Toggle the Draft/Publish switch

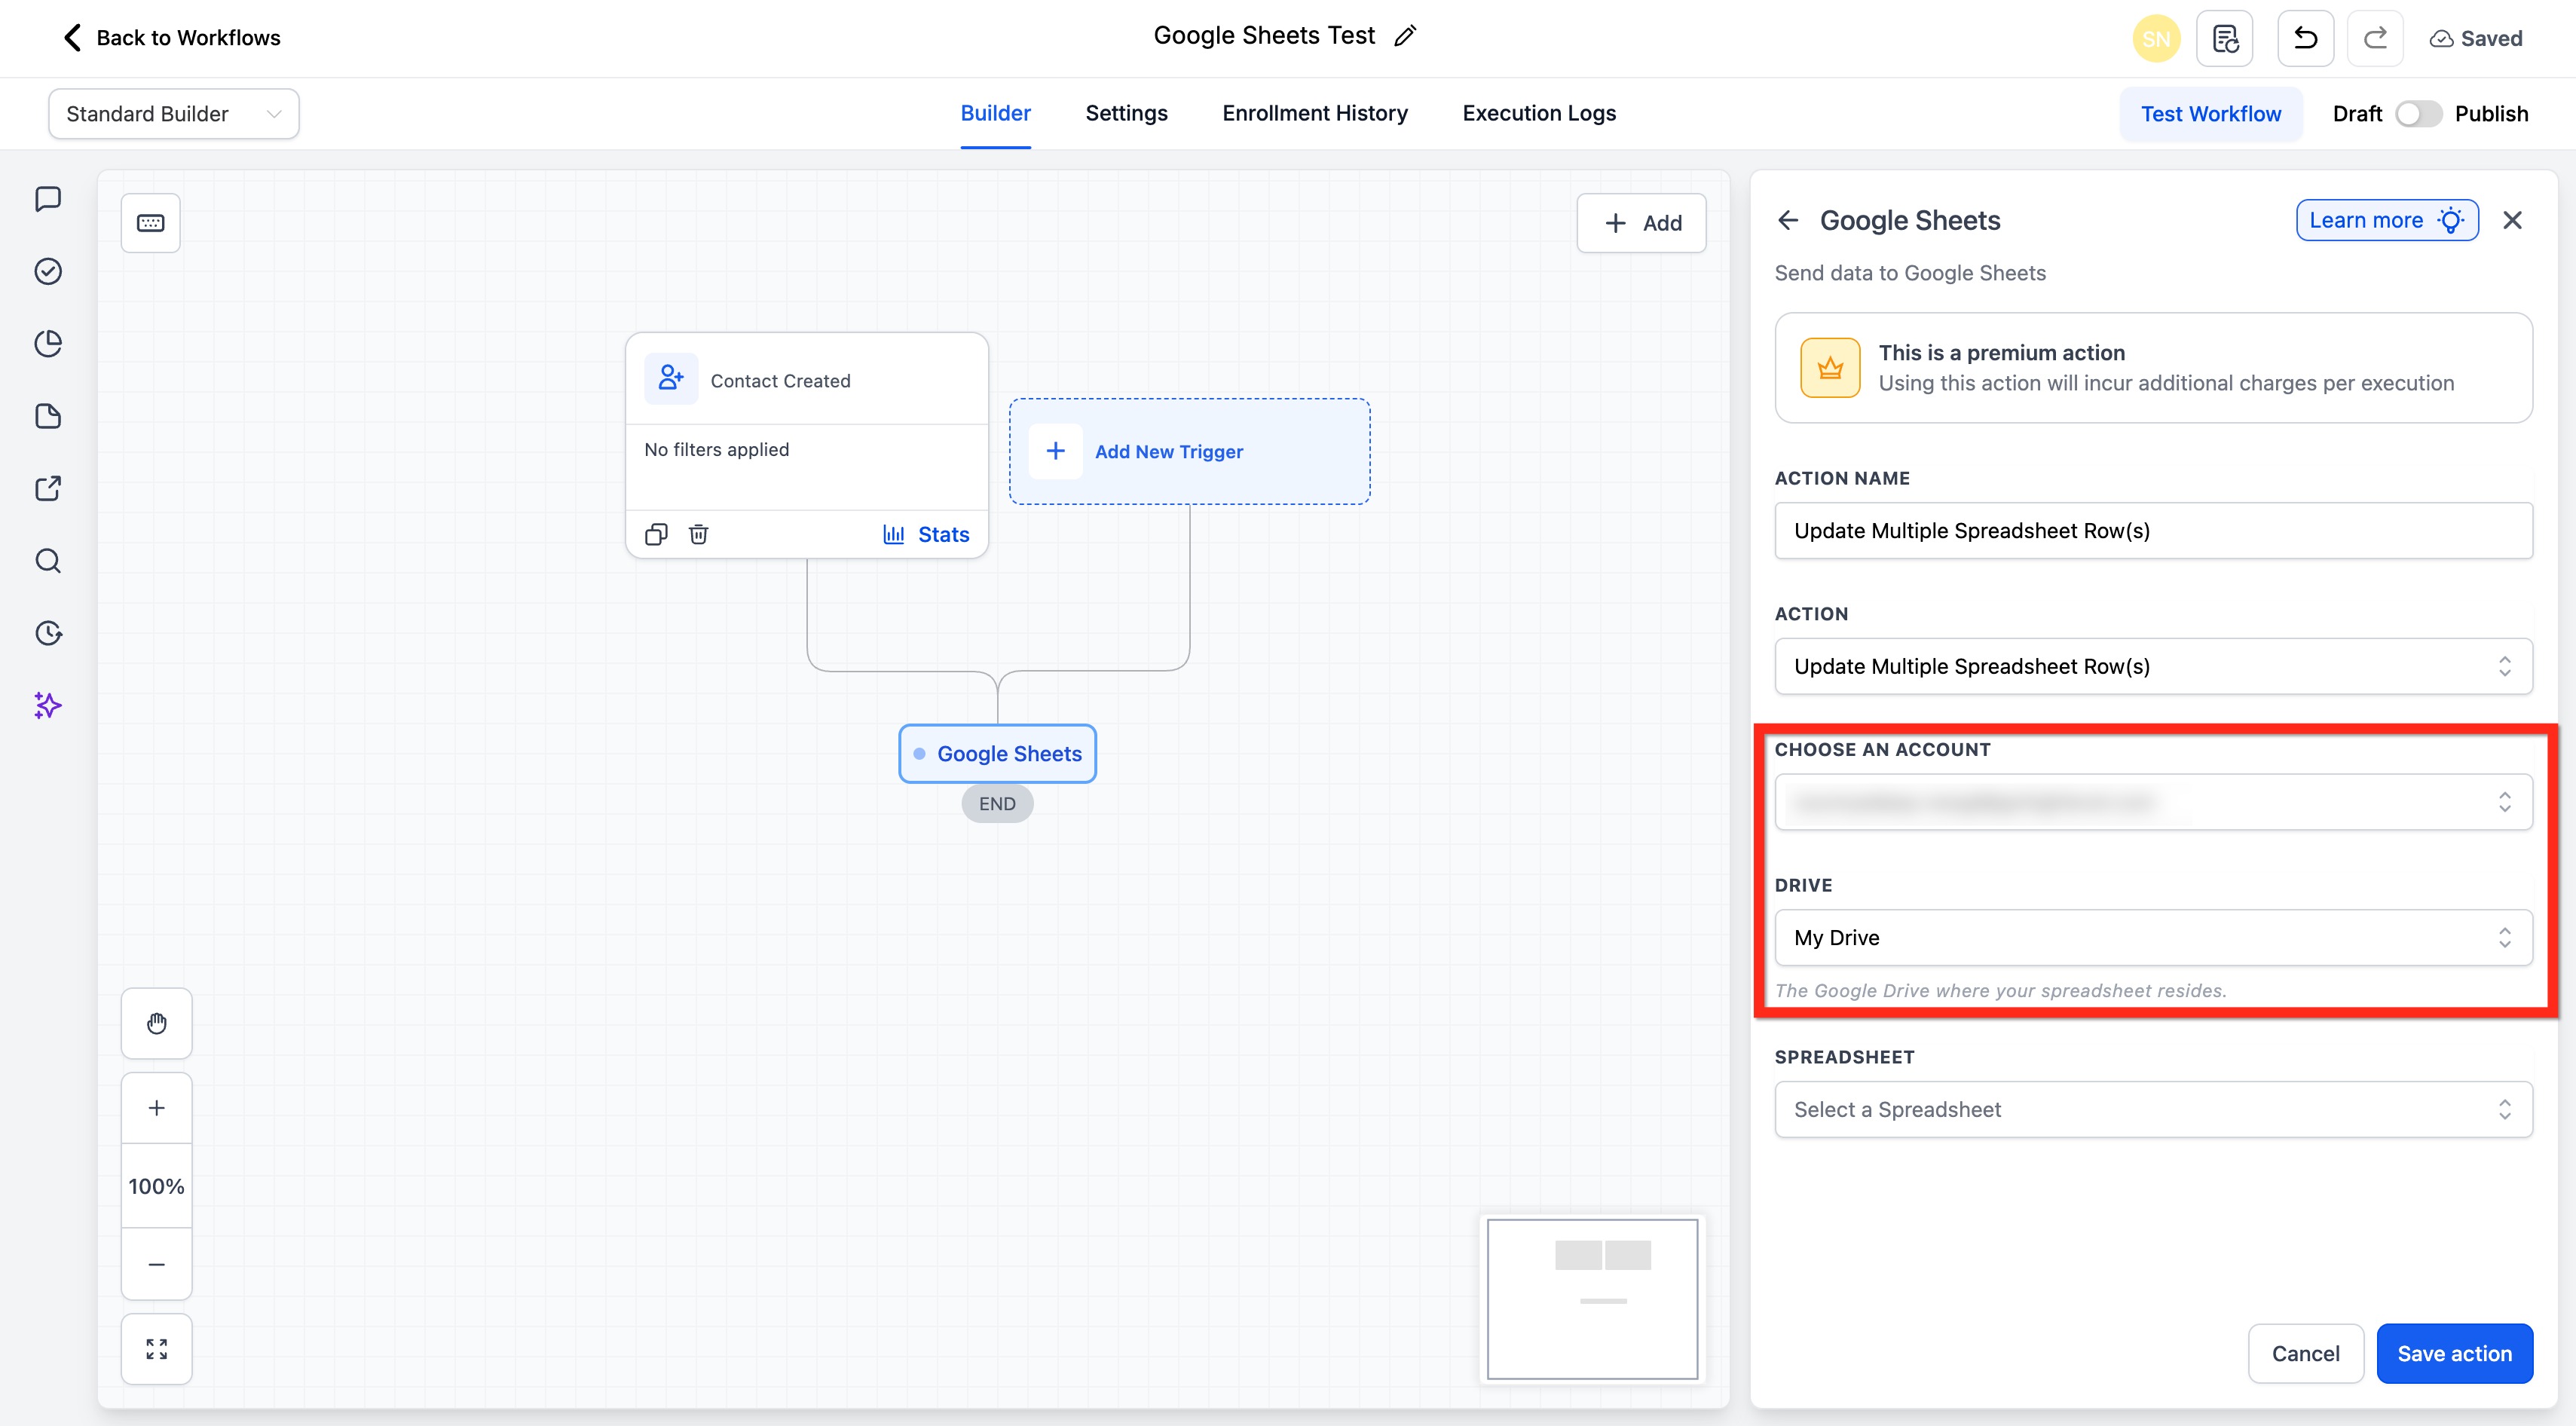coord(2418,114)
